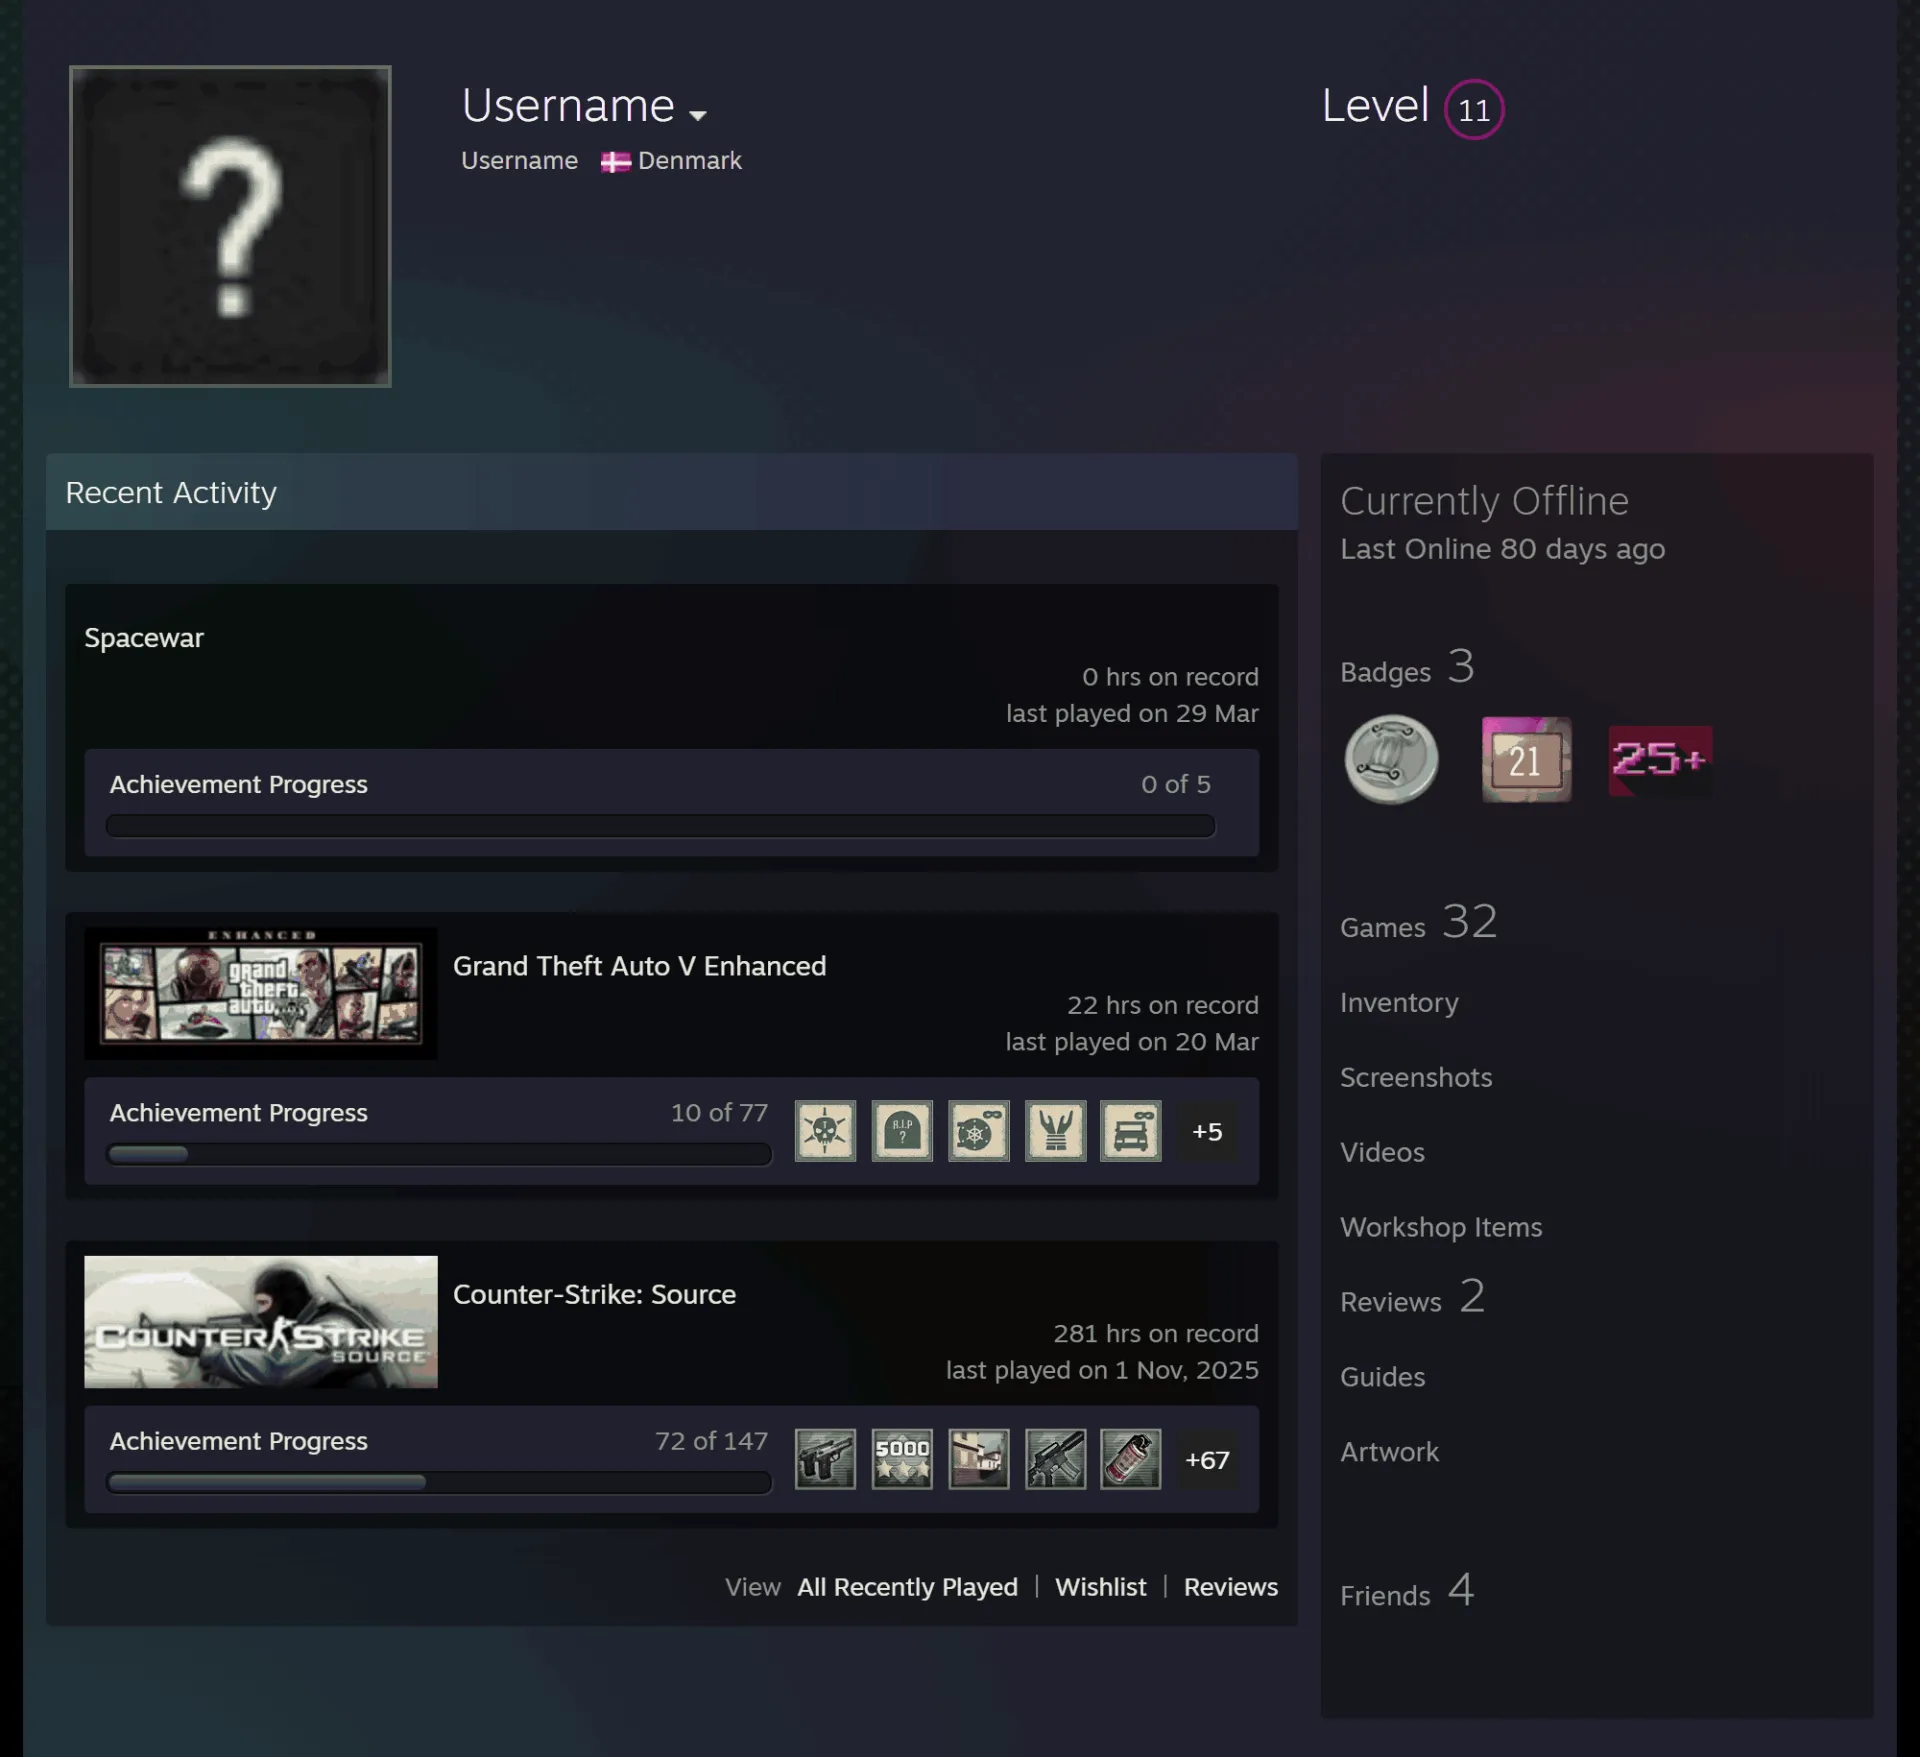Open Reviews link beside Wishlist
The image size is (1920, 1757).
click(1231, 1587)
